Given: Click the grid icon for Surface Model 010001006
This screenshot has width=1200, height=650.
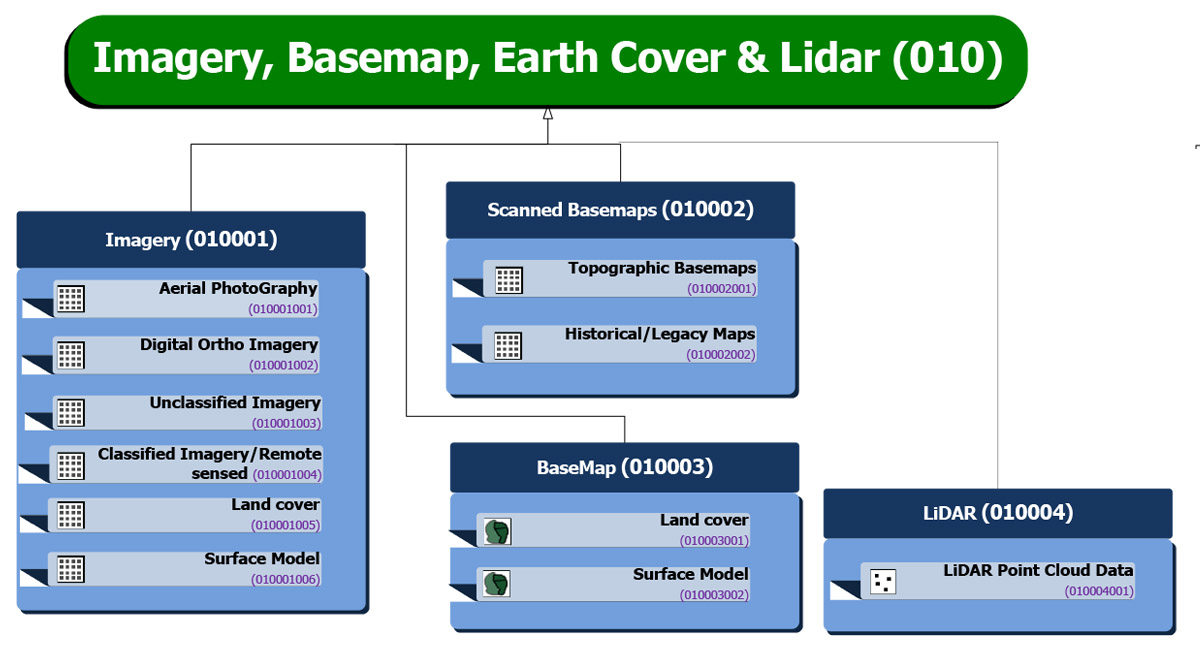Looking at the screenshot, I should pos(70,569).
